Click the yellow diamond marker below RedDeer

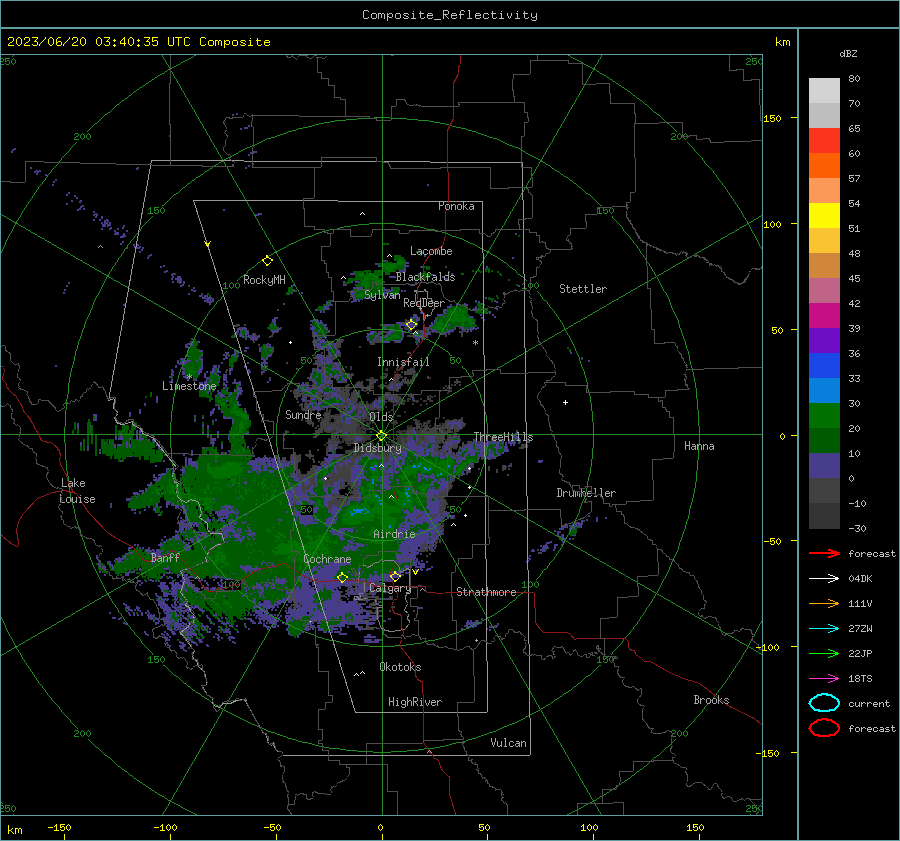point(411,325)
